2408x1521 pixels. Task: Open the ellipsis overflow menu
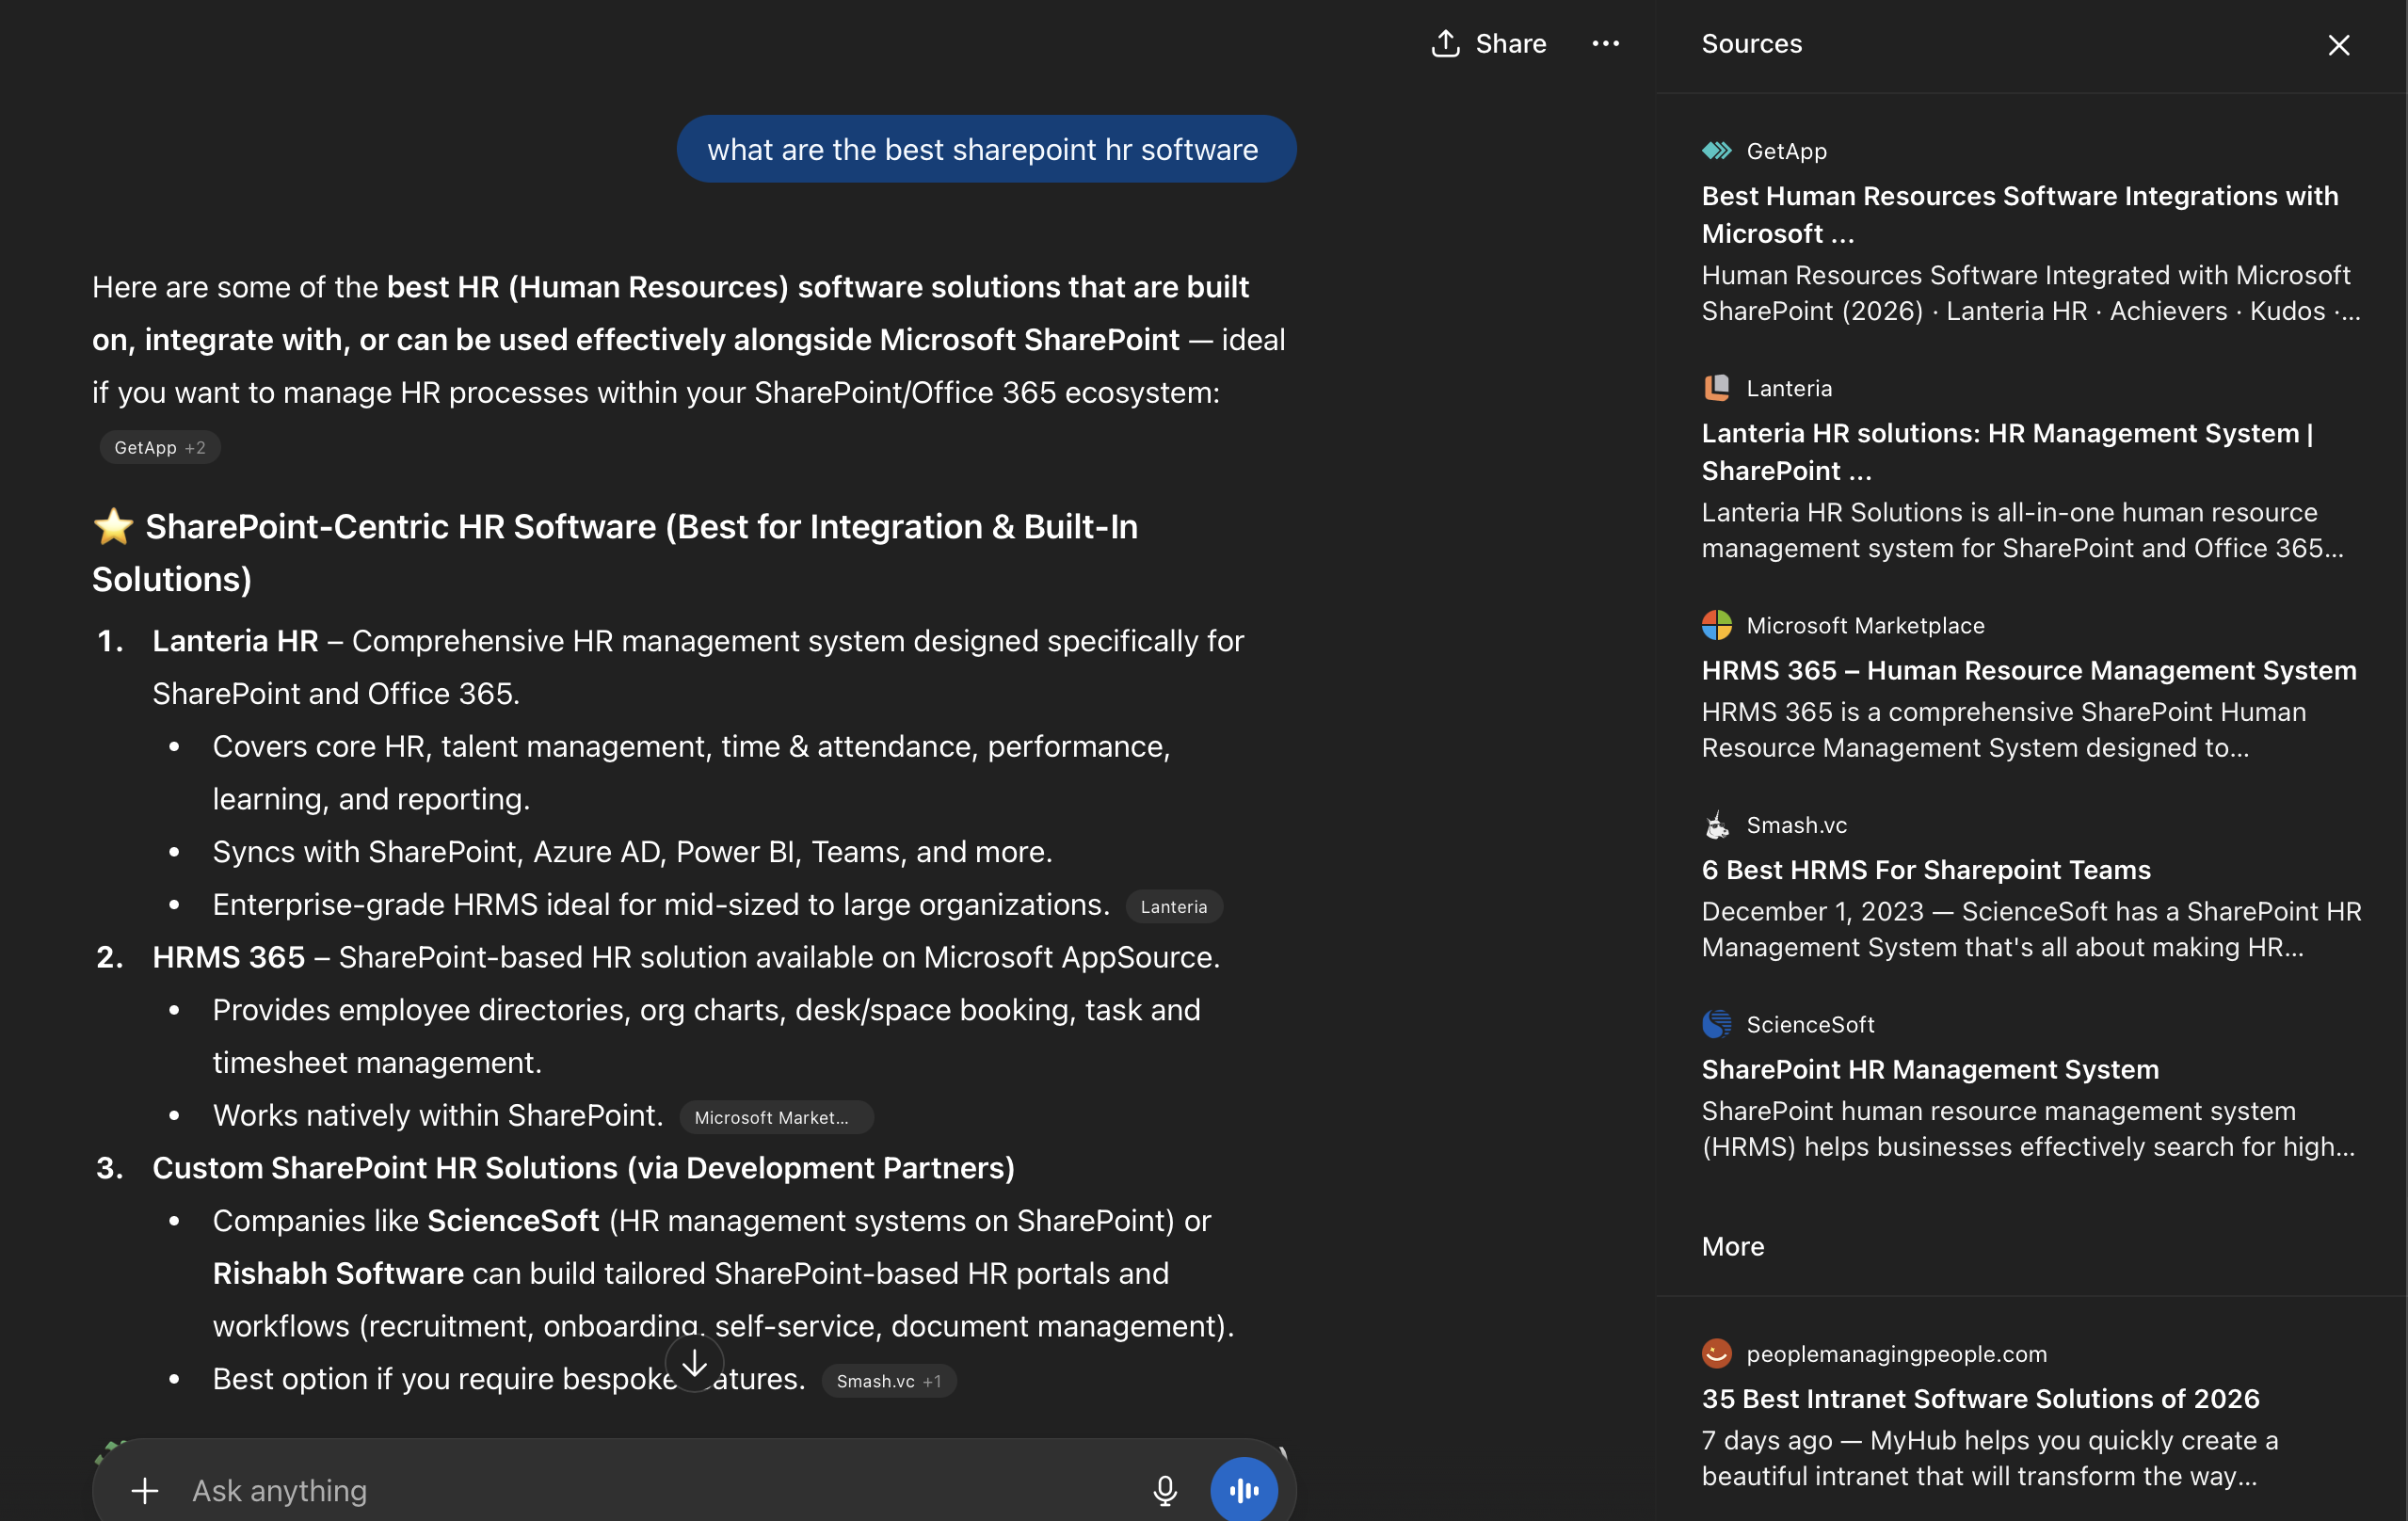click(1606, 44)
